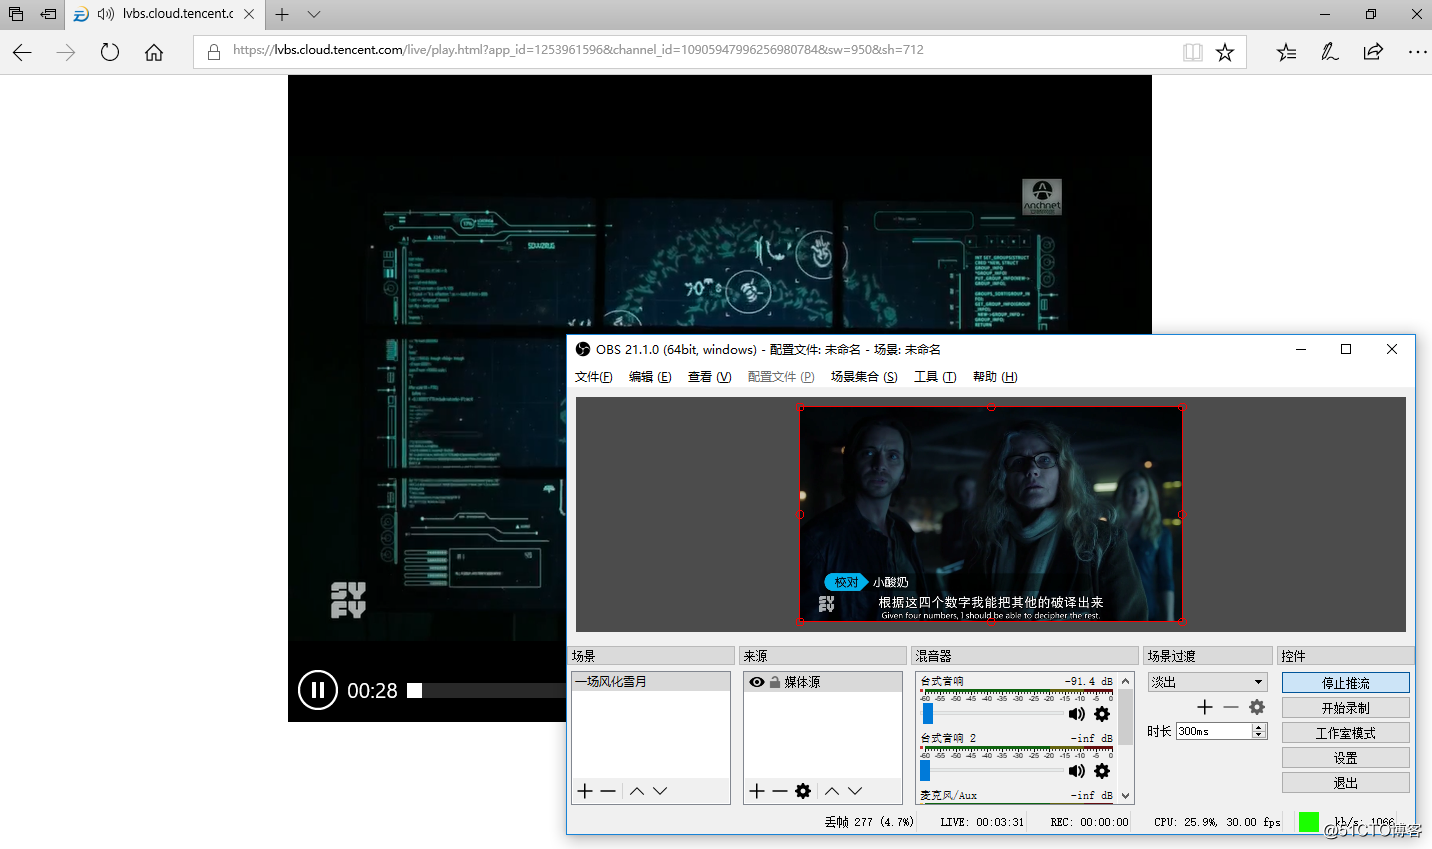Open Edge more options ellipsis menu
Screen dimensions: 1432x849
click(1417, 52)
